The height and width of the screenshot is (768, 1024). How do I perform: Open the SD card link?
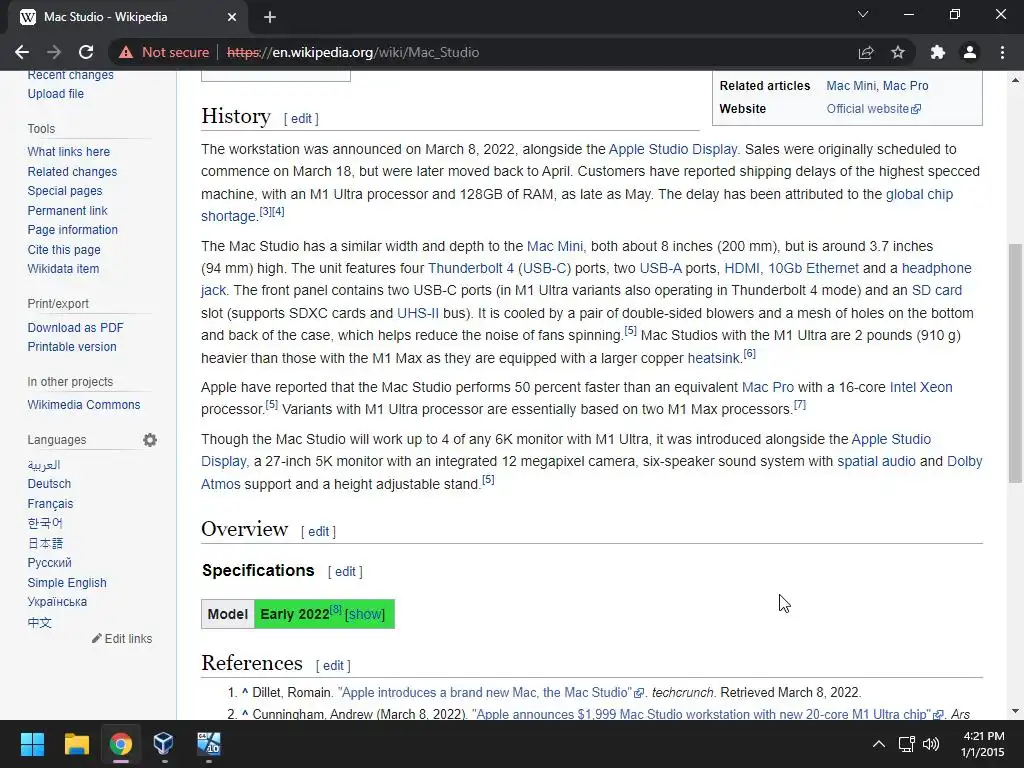tap(936, 291)
